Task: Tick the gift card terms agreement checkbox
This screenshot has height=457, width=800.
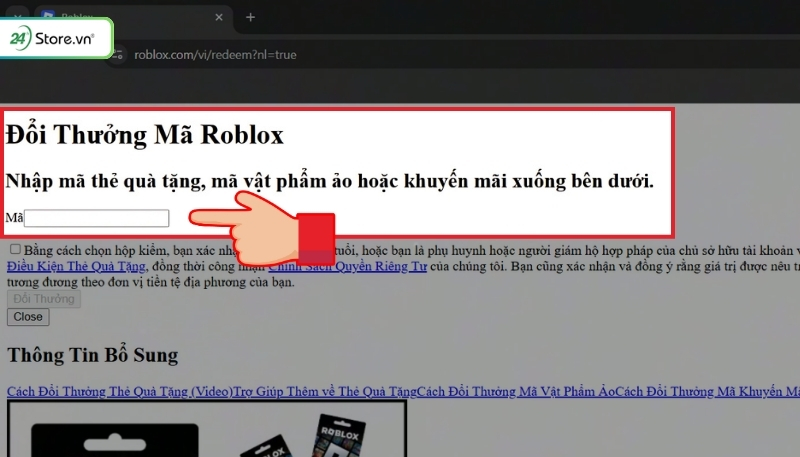Action: [x=14, y=250]
